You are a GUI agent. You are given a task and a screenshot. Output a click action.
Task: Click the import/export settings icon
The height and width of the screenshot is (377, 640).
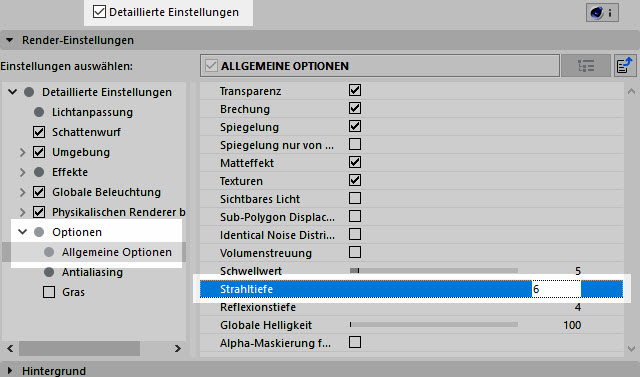click(625, 66)
